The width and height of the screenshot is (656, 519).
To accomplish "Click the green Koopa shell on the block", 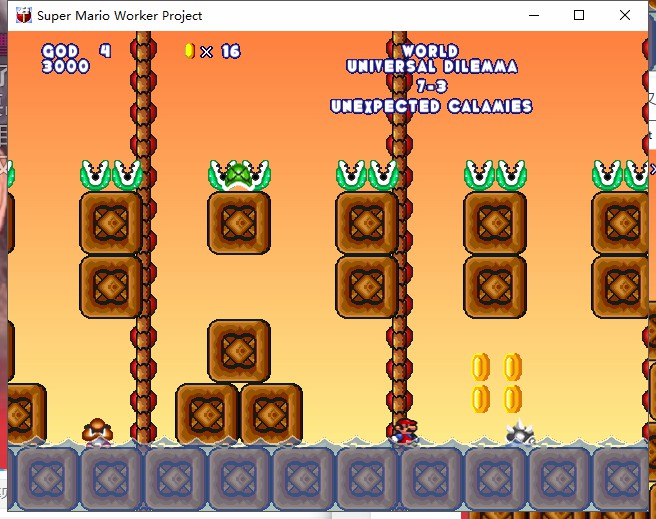I will tap(238, 176).
